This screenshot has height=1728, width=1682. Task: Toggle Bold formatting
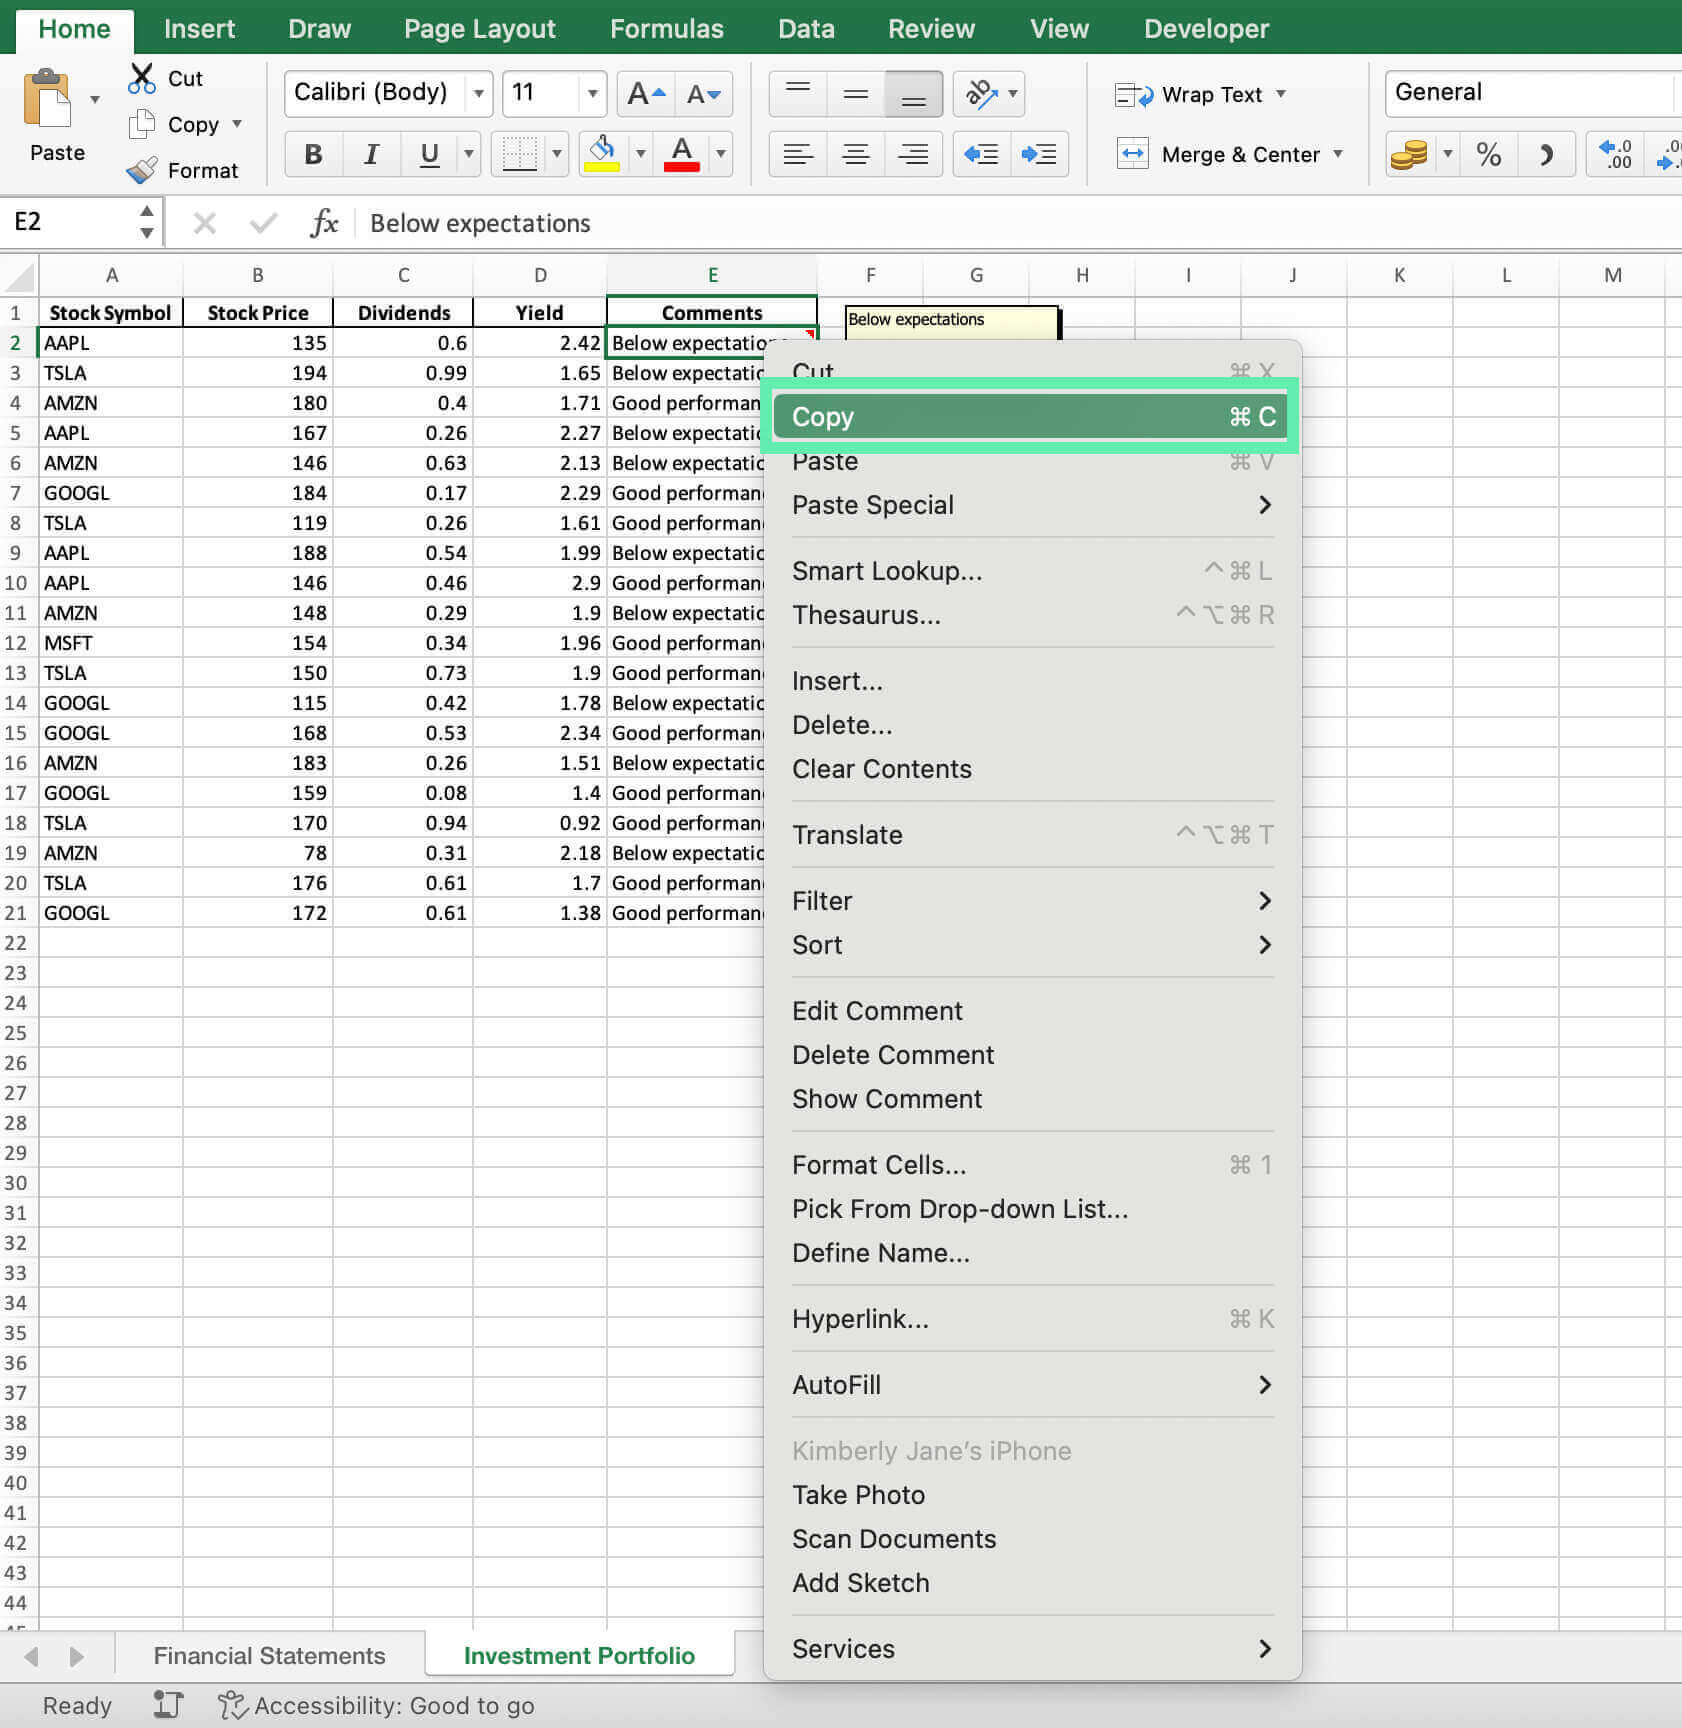313,154
